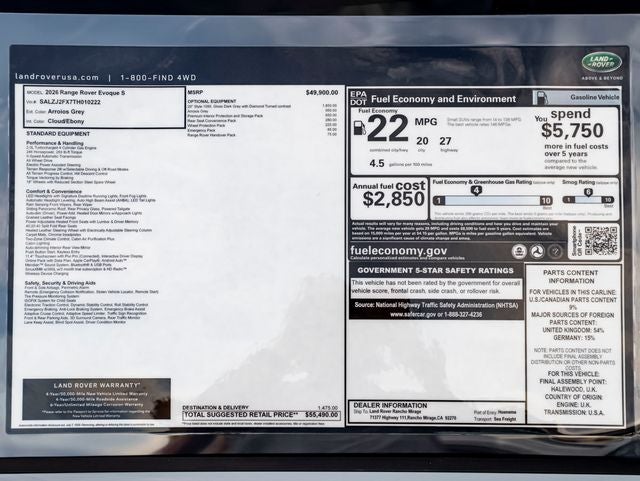The width and height of the screenshot is (640, 481).
Task: Click the 27 highway MPG value
Action: tap(445, 141)
